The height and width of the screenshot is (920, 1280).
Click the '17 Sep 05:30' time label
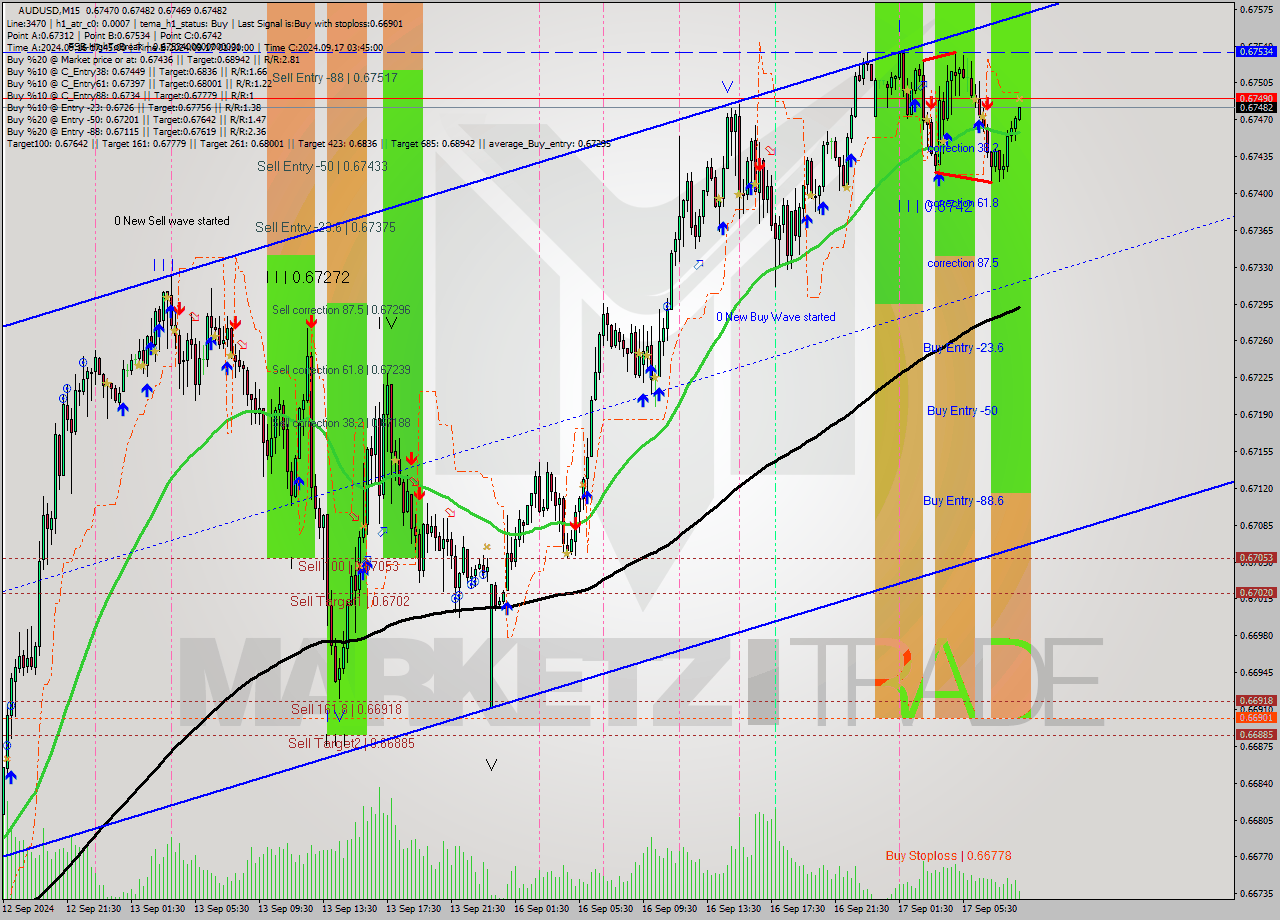click(991, 909)
